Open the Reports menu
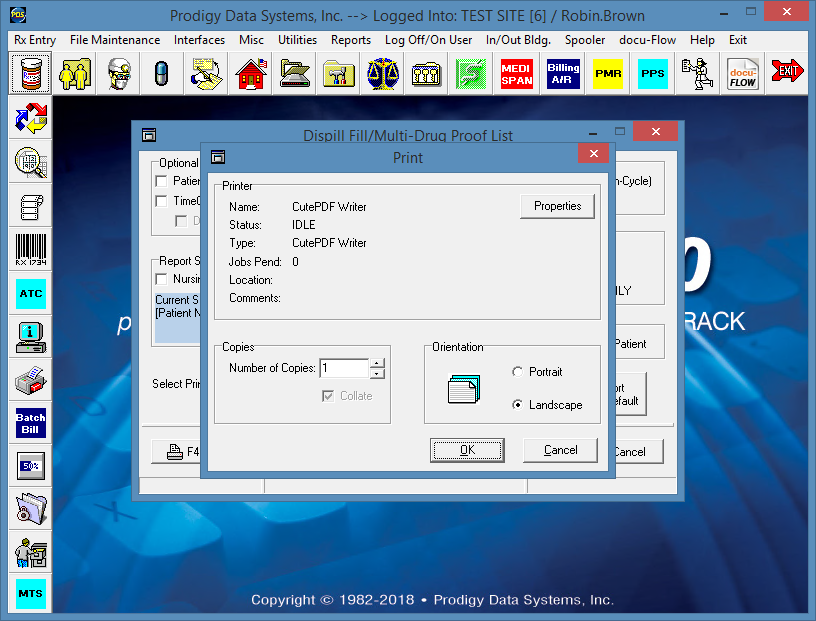 pyautogui.click(x=351, y=40)
